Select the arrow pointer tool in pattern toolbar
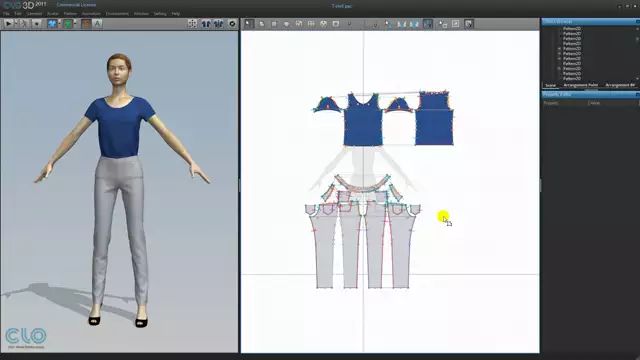This screenshot has height=360, width=640. (248, 24)
